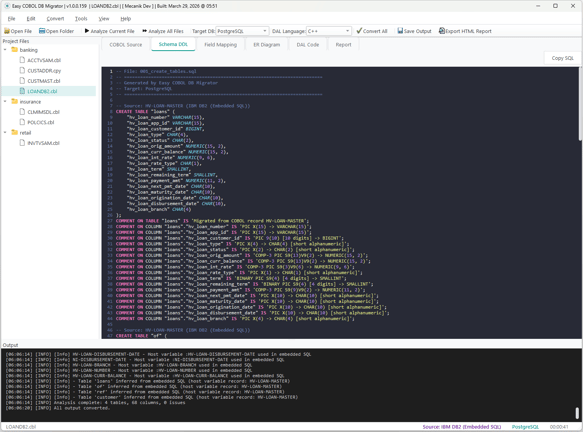
Task: Open the File menu
Action: [12, 19]
